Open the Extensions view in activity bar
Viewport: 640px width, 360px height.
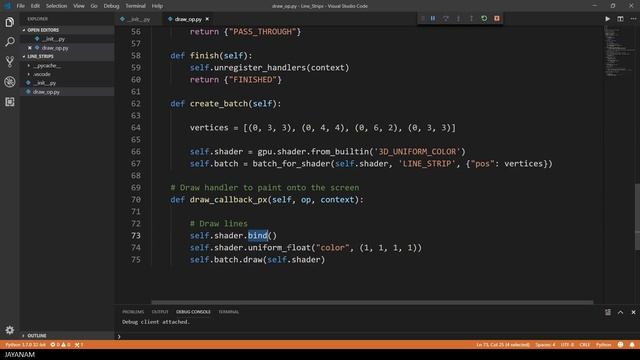(10, 102)
